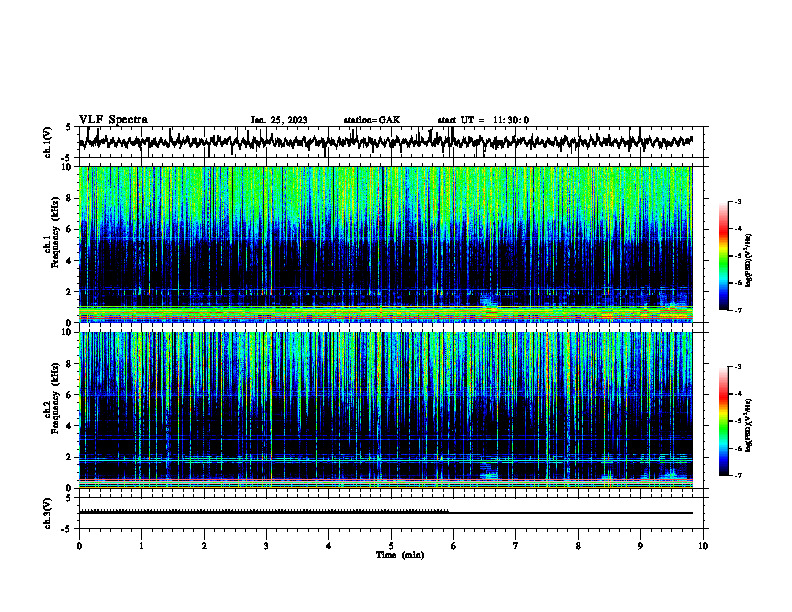
Task: Click the '-3' label on ch.1 color bar
Action: 738,202
